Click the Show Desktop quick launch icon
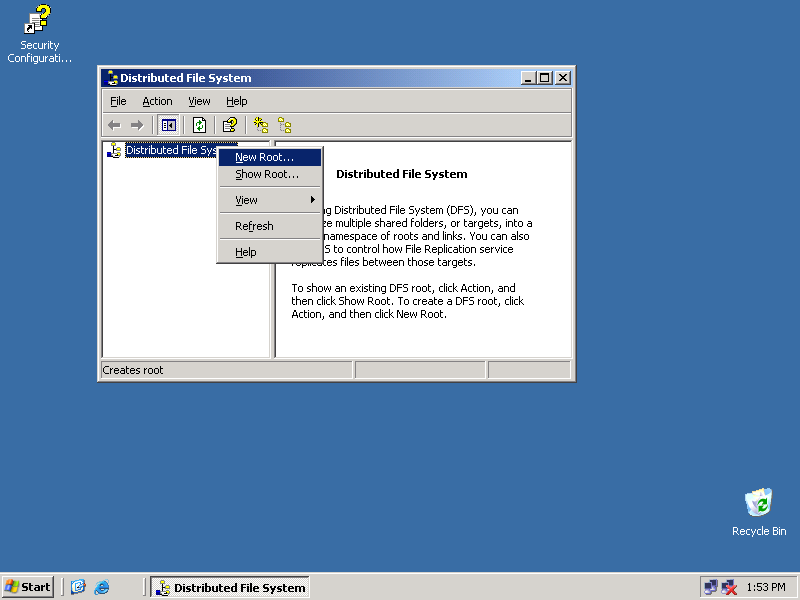 pyautogui.click(x=78, y=587)
